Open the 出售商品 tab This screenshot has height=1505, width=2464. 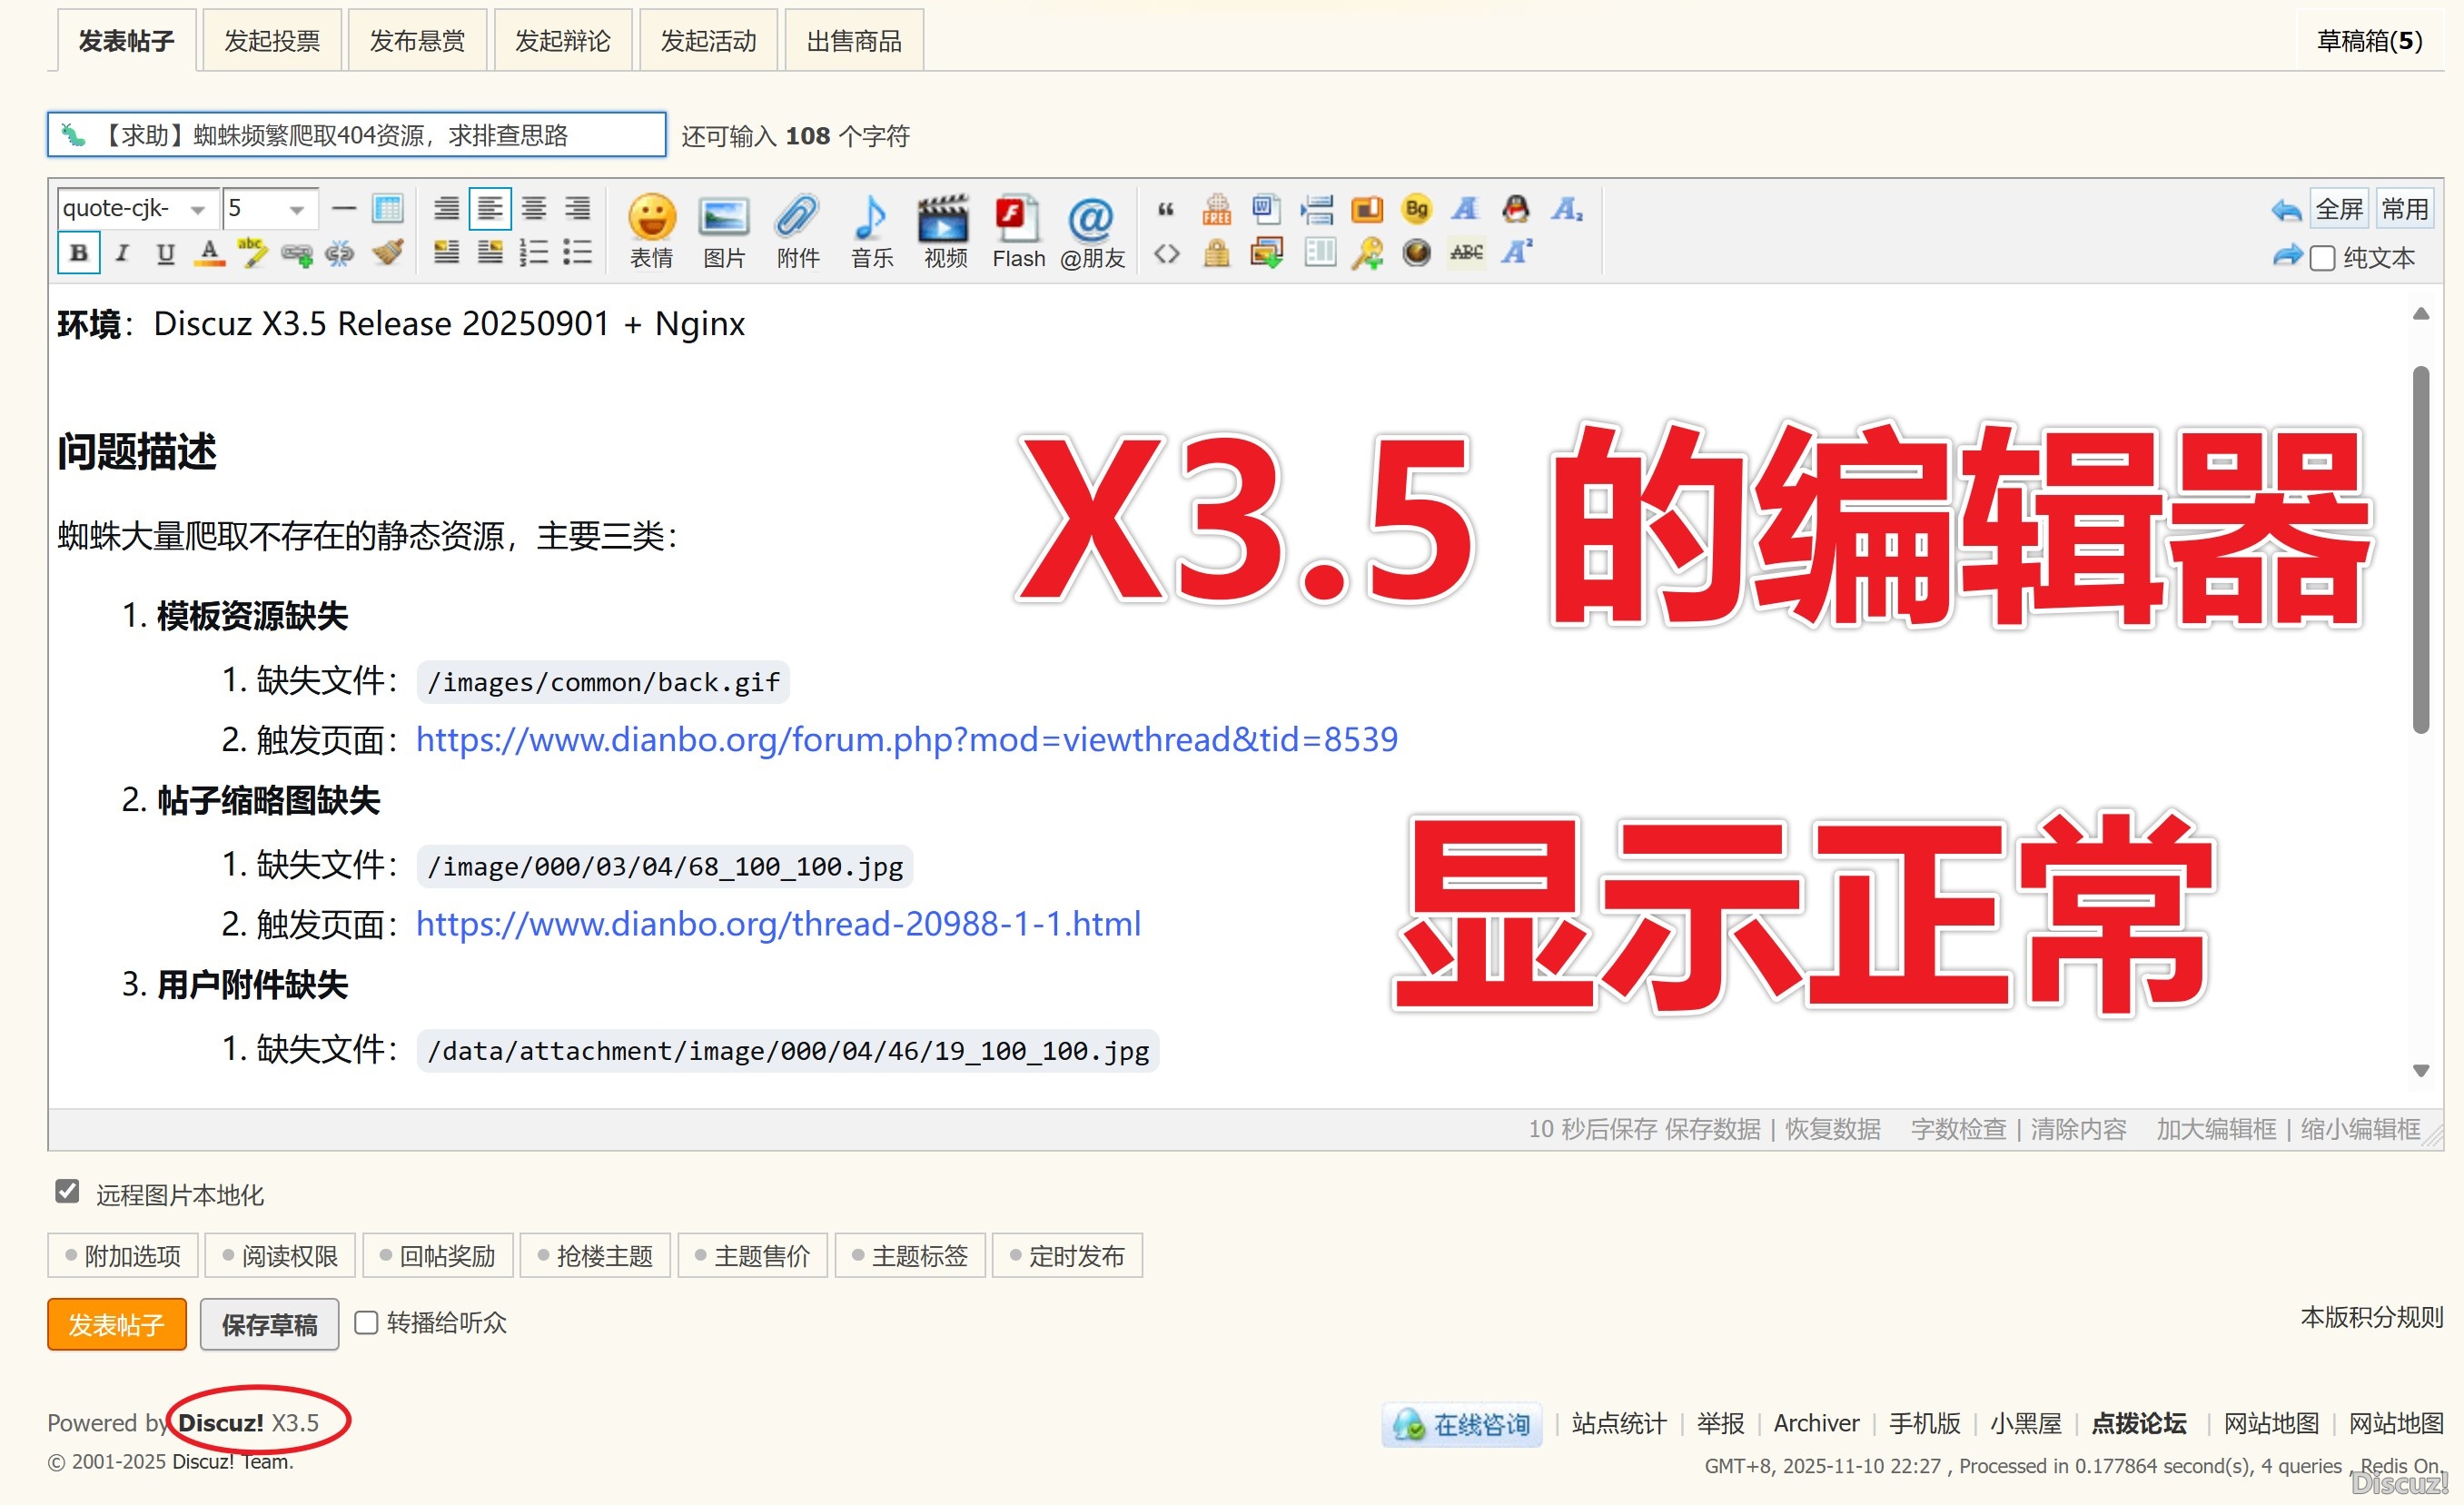pos(853,39)
